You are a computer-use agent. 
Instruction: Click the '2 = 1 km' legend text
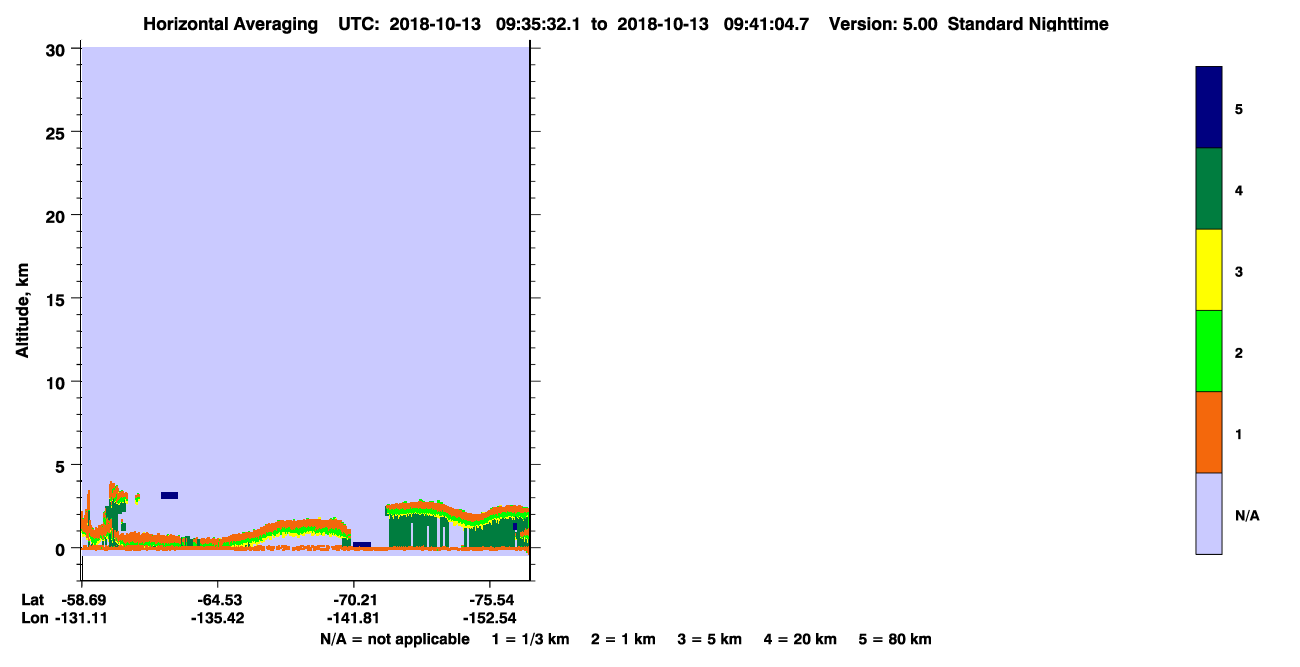(623, 639)
